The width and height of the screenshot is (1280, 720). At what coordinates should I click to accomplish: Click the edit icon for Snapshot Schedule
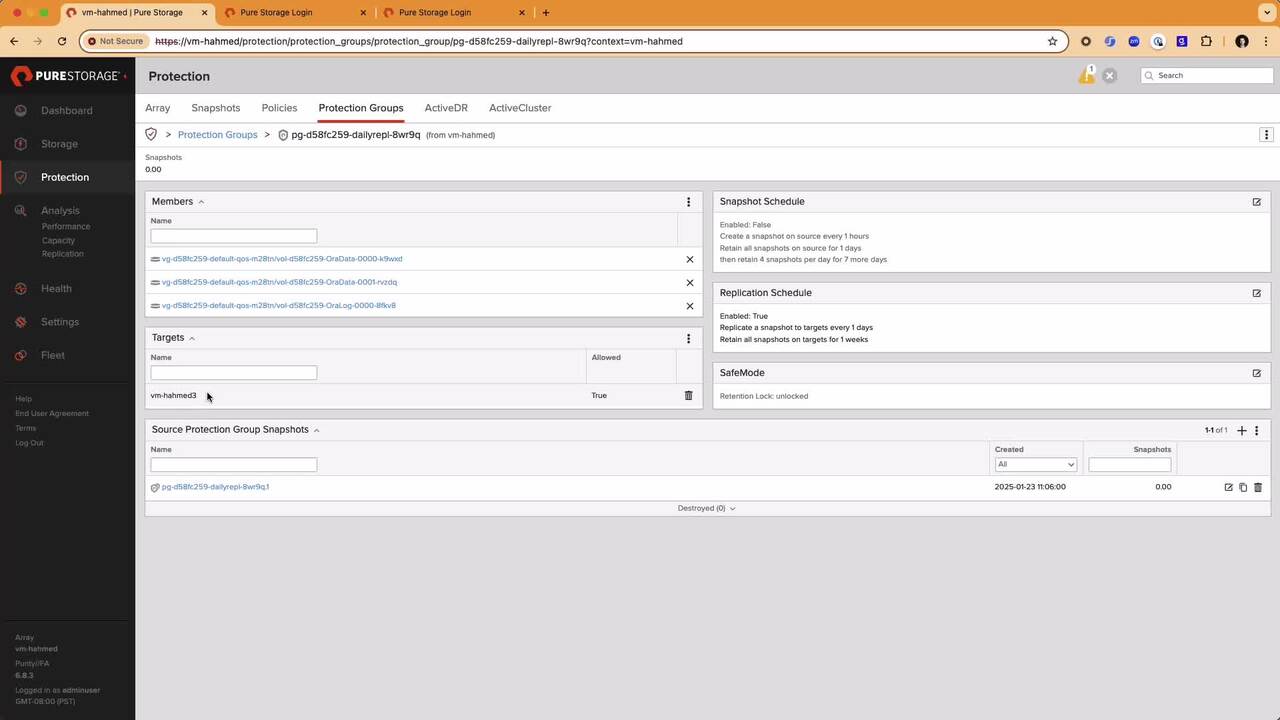[1256, 202]
